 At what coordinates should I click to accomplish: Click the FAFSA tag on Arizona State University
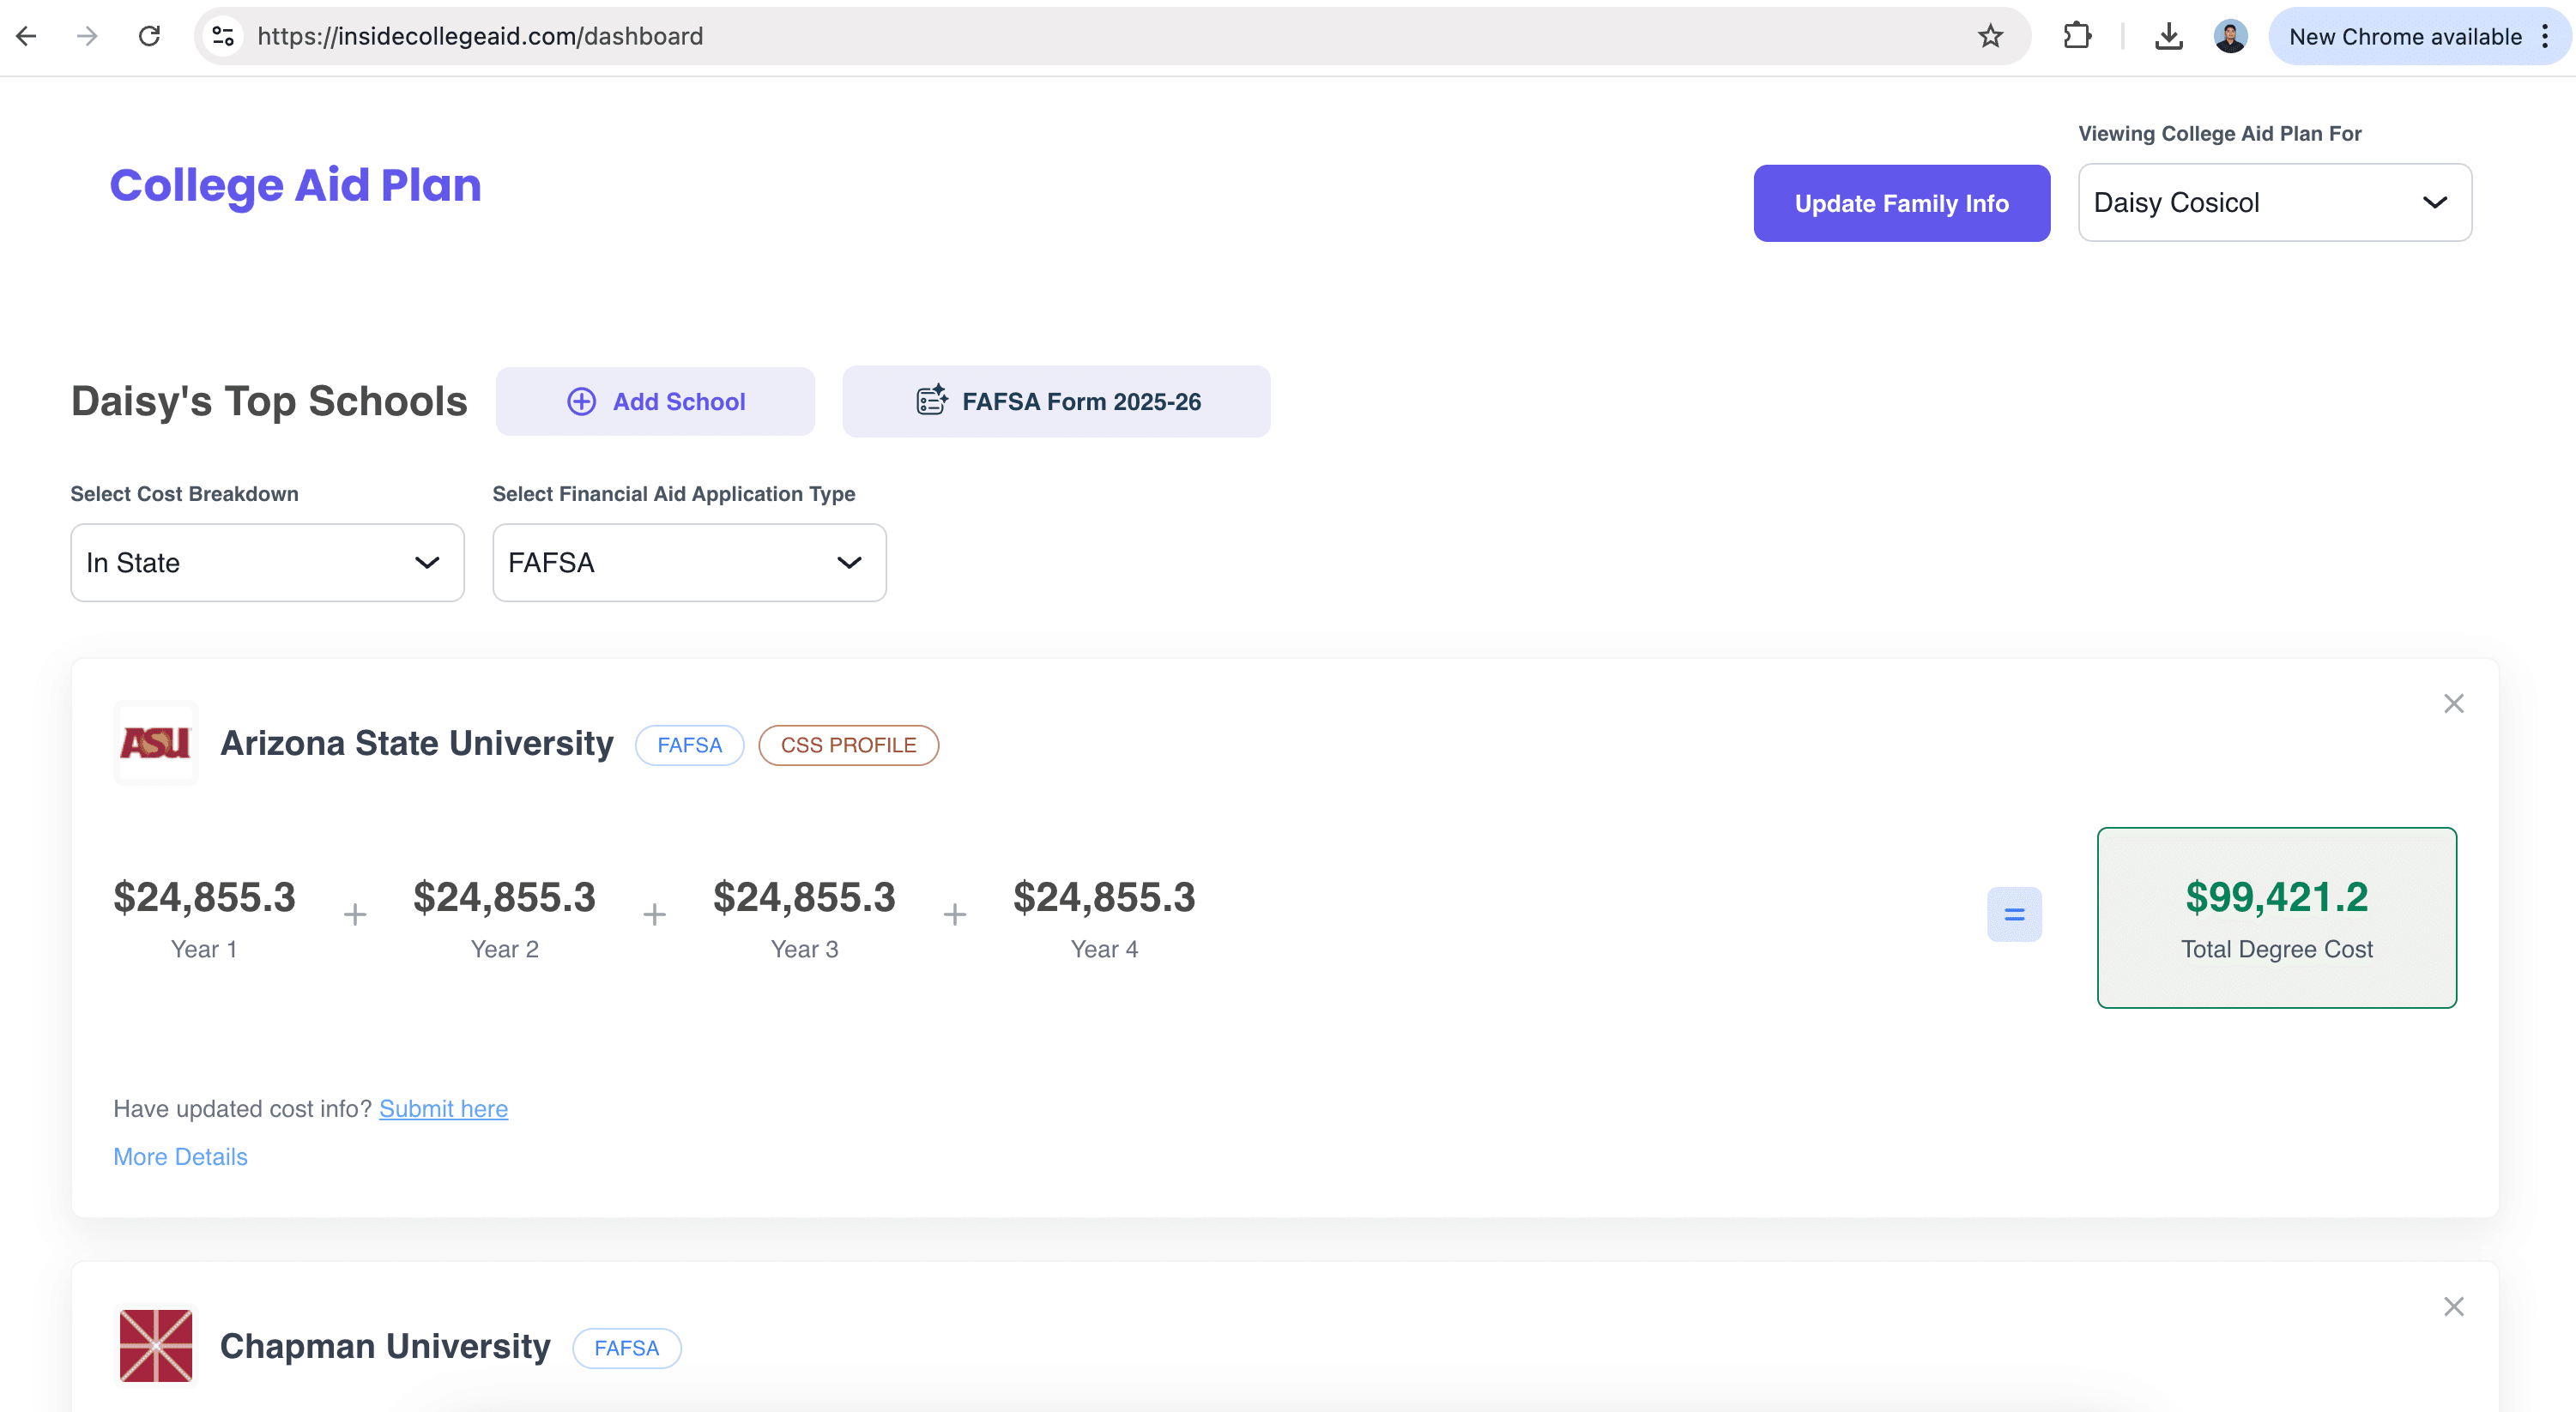[689, 745]
